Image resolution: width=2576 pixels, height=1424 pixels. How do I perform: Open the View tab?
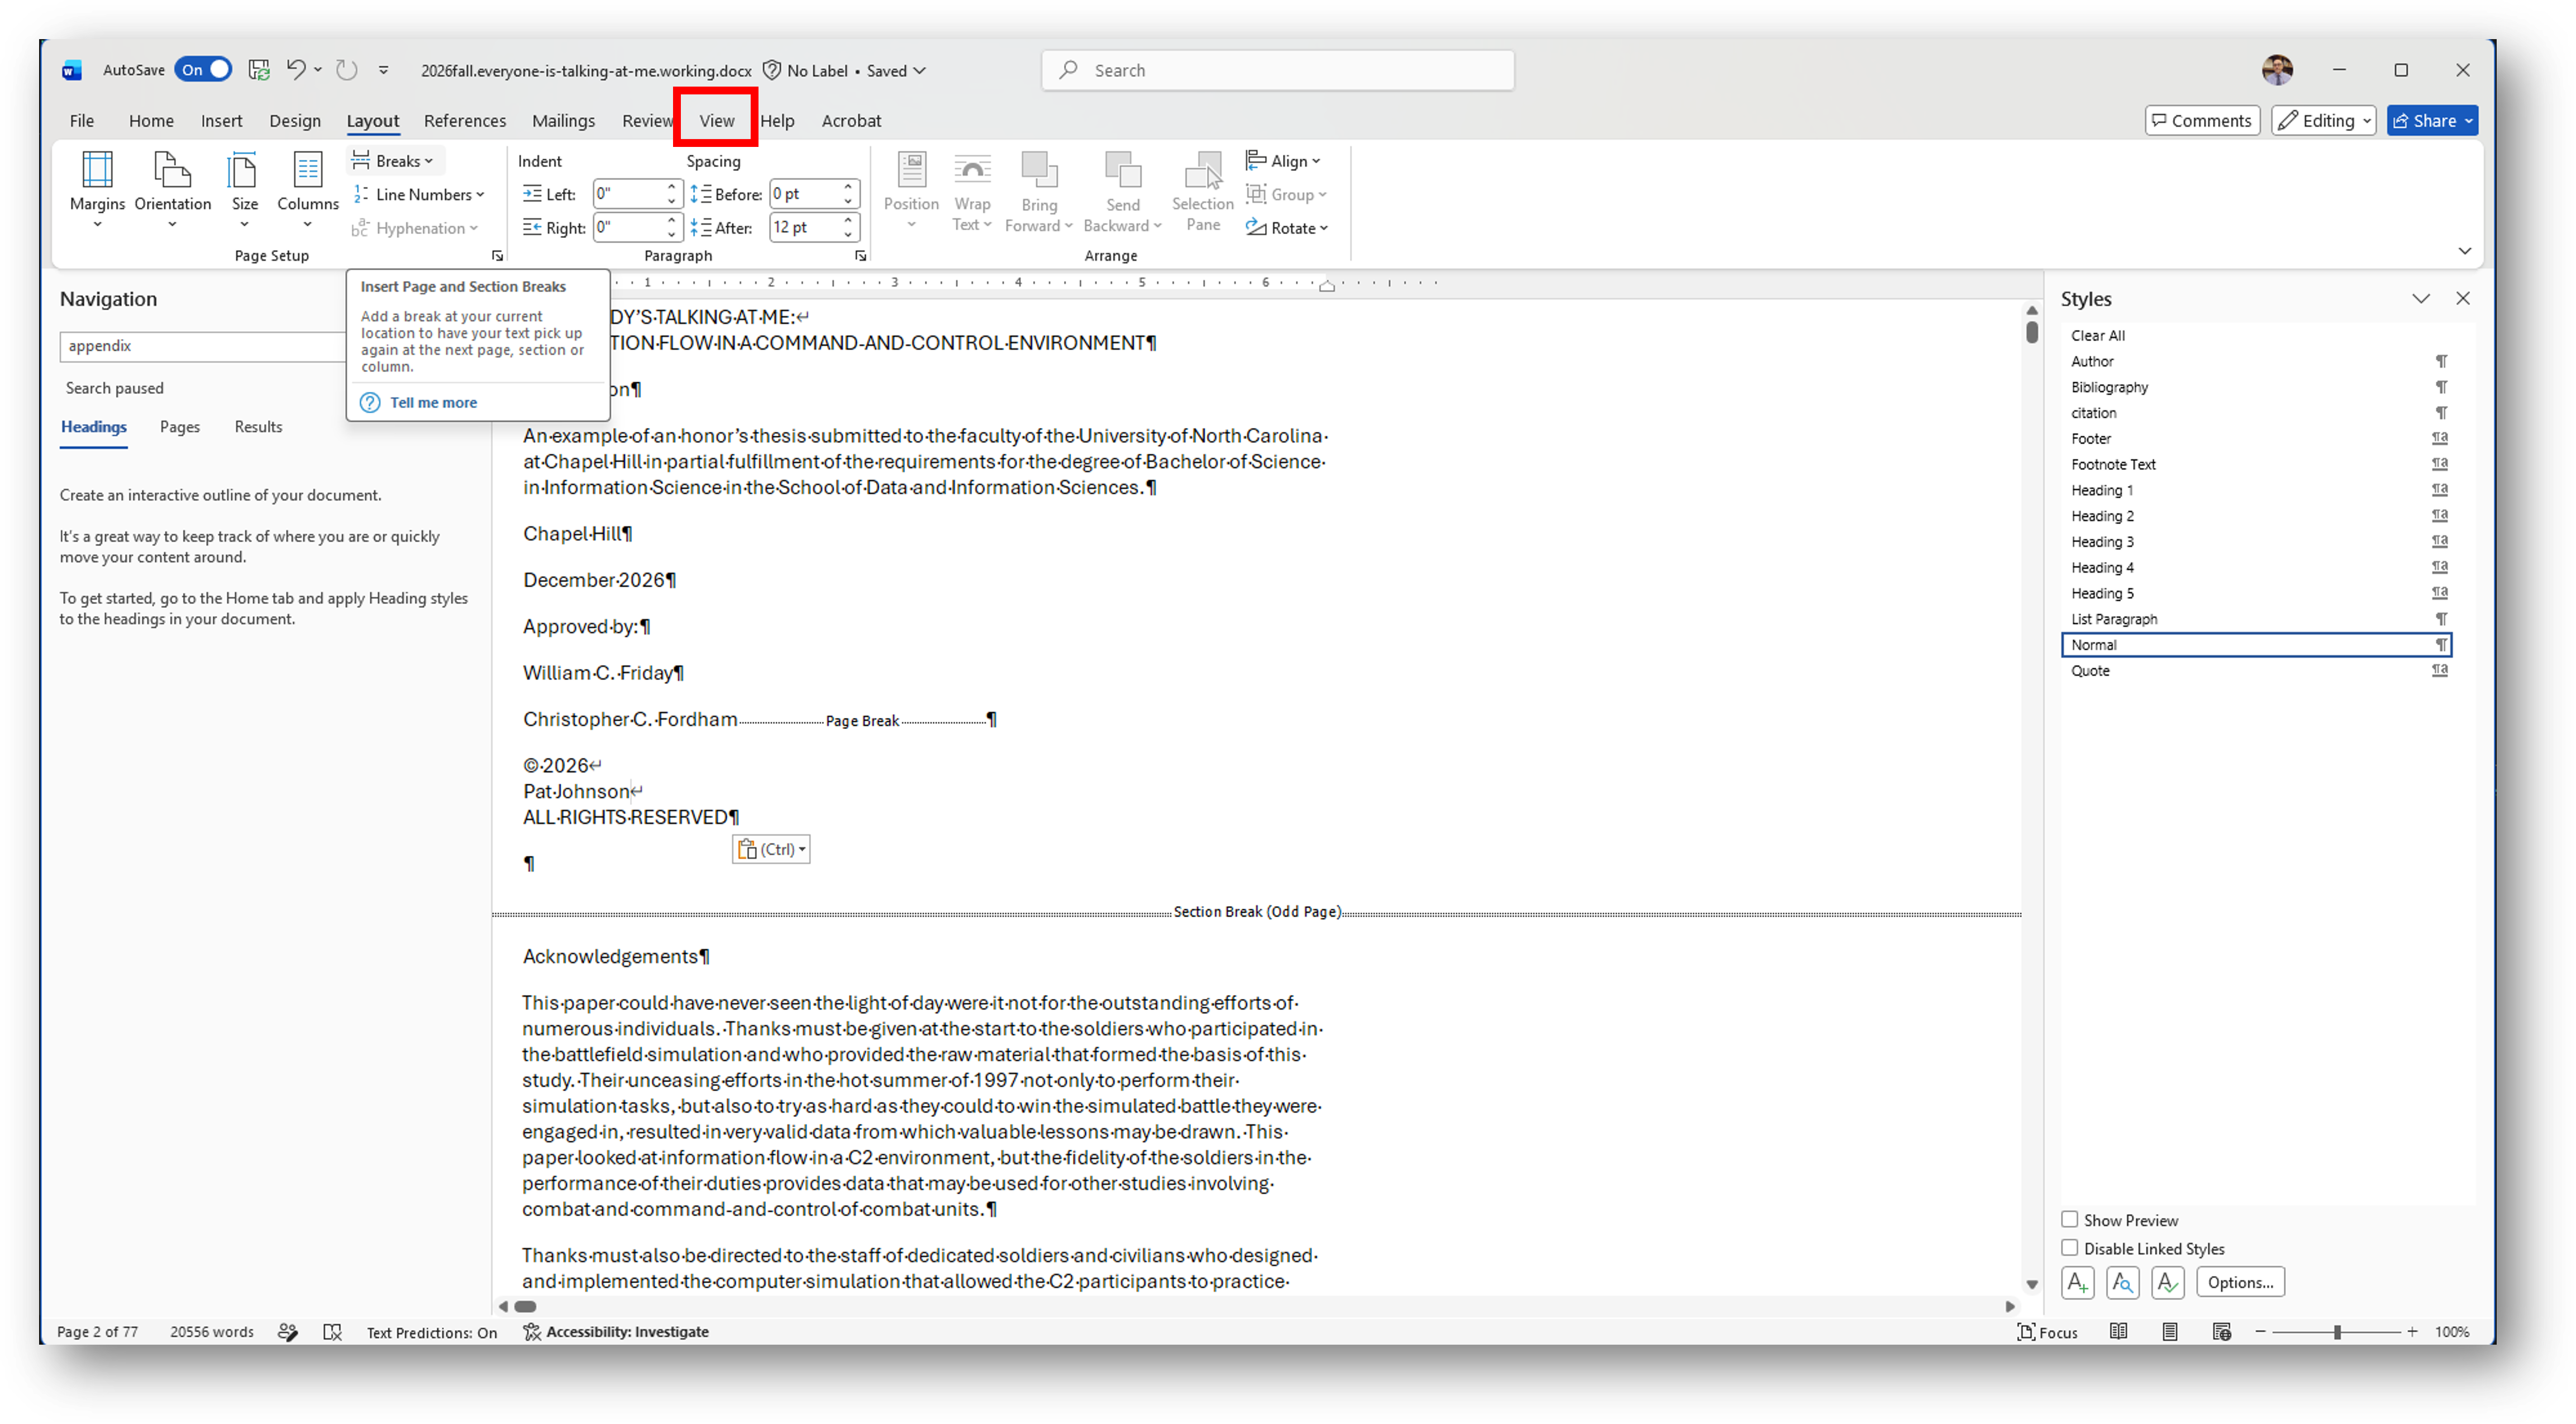click(716, 120)
